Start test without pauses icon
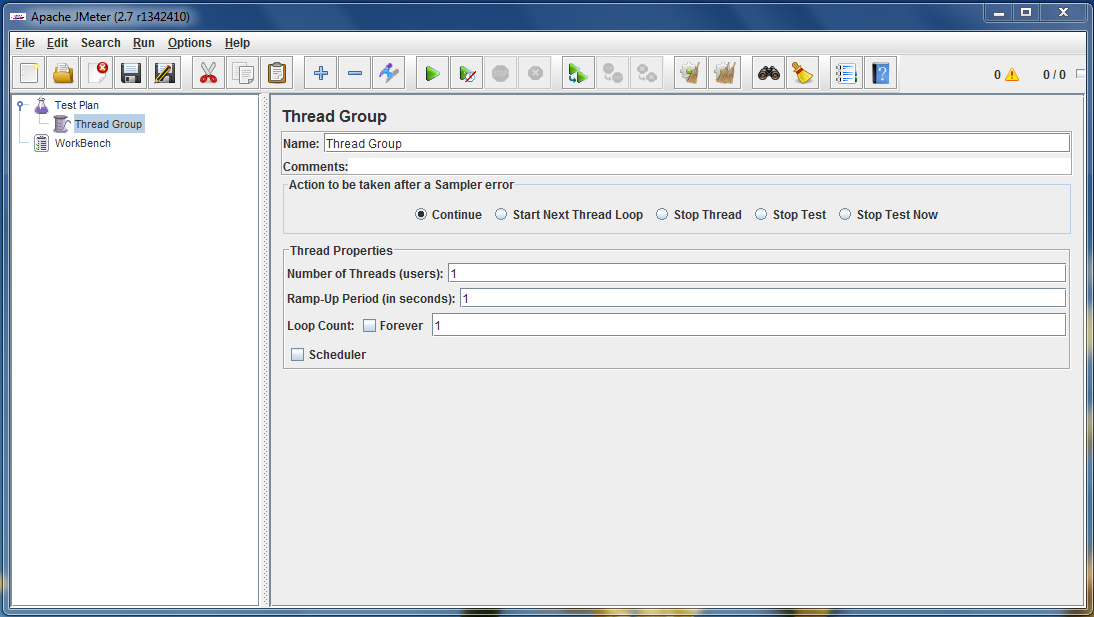The height and width of the screenshot is (617, 1094). click(467, 73)
